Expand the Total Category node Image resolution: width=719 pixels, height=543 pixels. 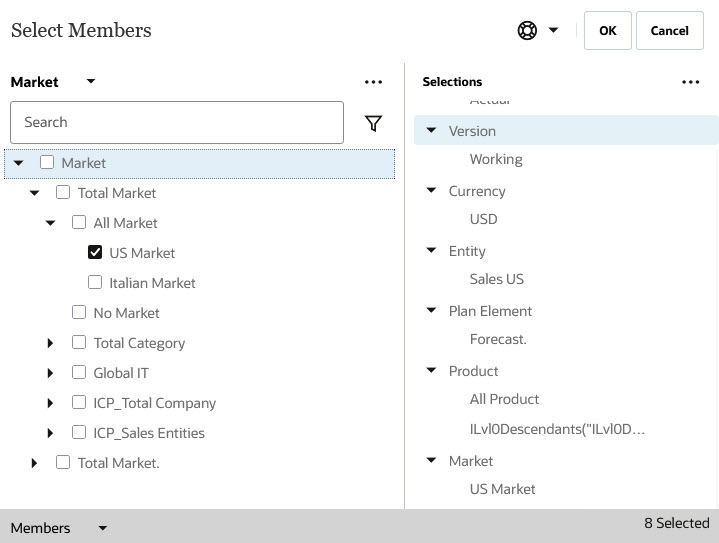tap(51, 343)
